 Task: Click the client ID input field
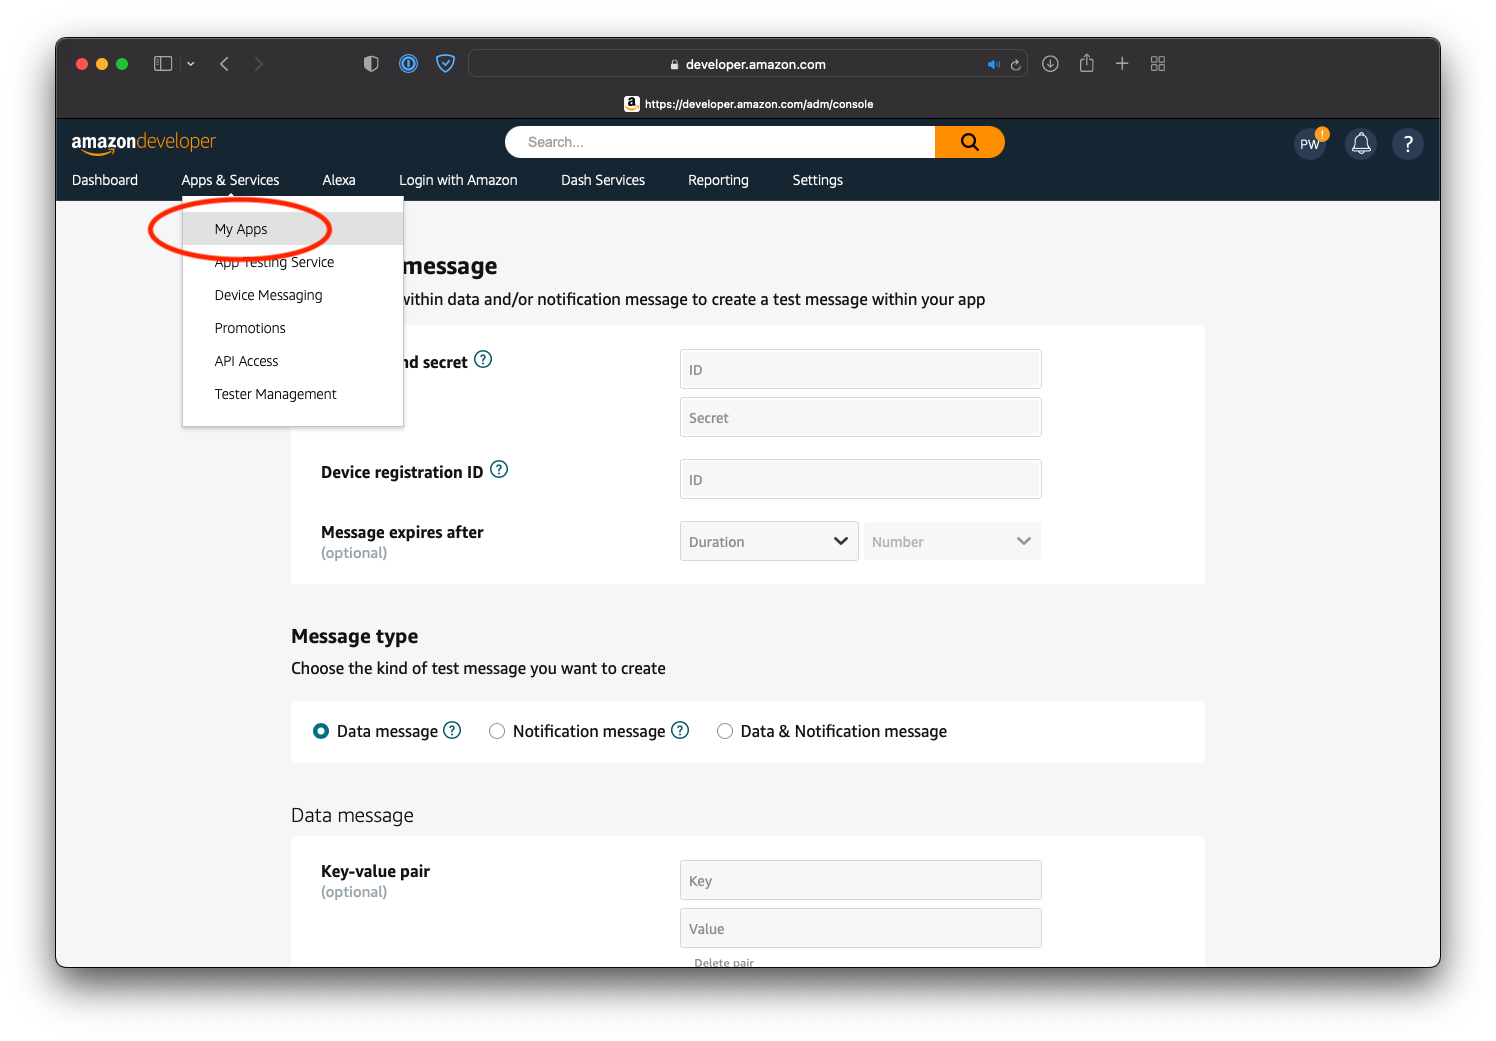tap(861, 369)
